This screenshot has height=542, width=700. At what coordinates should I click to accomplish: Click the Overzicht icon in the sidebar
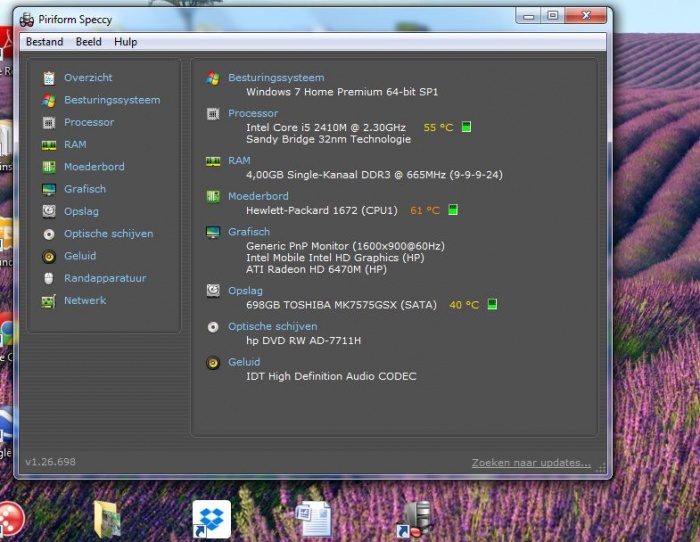pyautogui.click(x=48, y=78)
